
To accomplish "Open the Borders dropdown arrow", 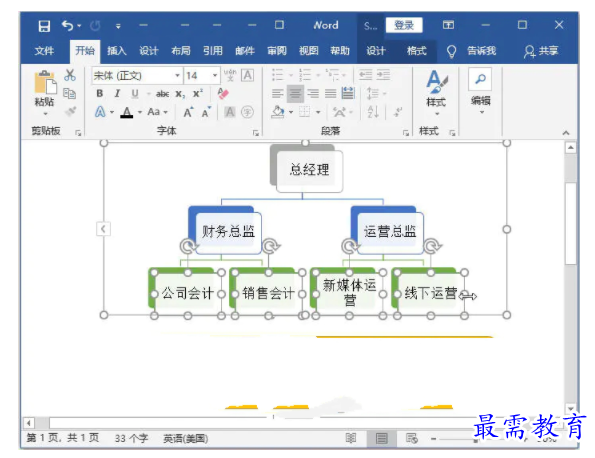I will 318,112.
